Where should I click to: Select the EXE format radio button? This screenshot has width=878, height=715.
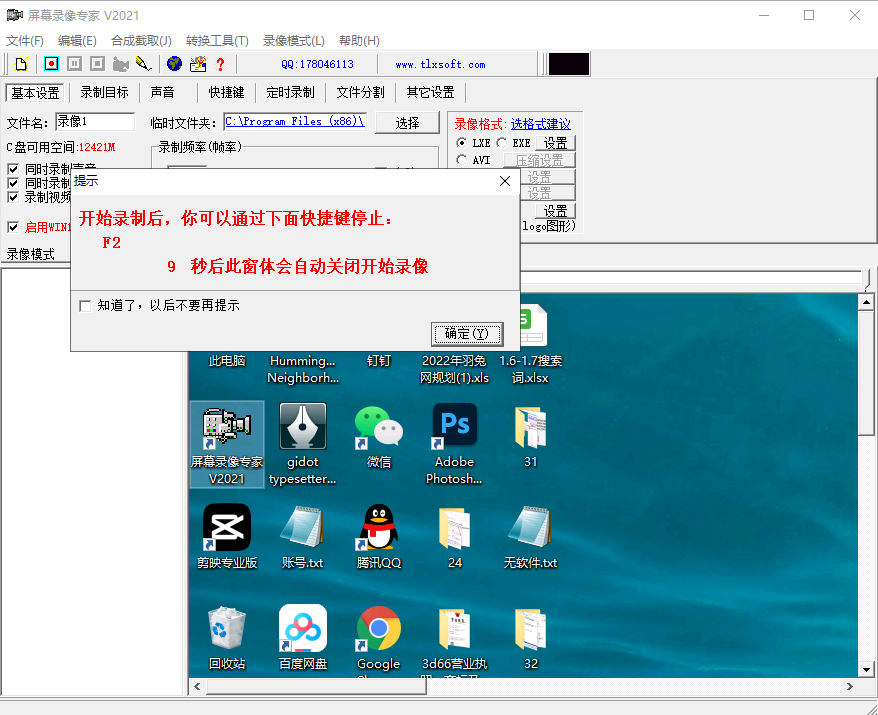point(502,143)
